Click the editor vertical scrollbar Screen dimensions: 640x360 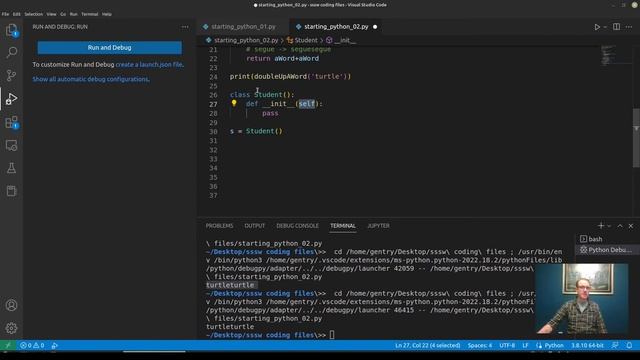pos(636,138)
